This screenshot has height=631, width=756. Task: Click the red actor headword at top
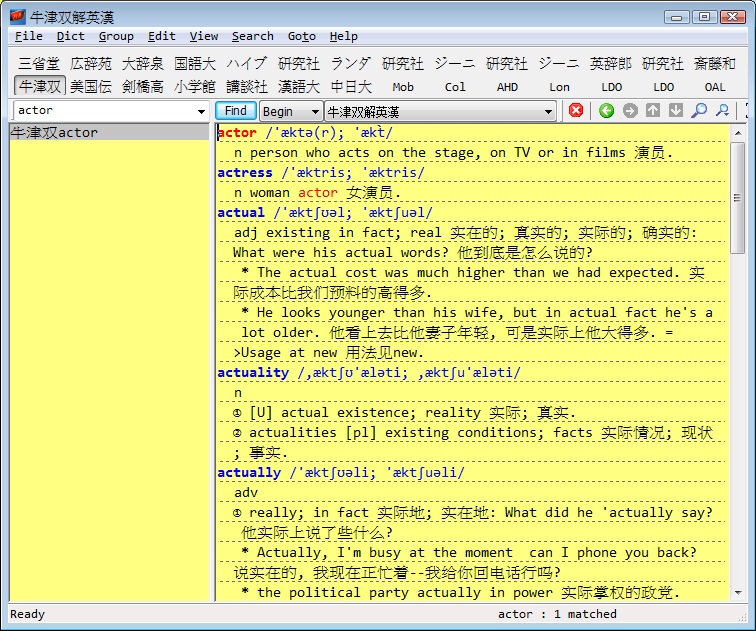pos(237,133)
